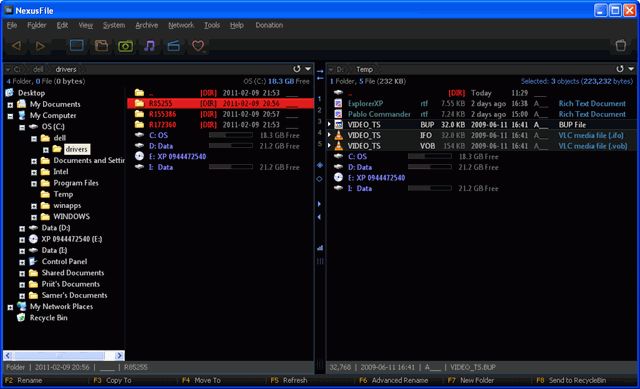Open the Donation menu
This screenshot has width=640, height=389.
tap(269, 25)
